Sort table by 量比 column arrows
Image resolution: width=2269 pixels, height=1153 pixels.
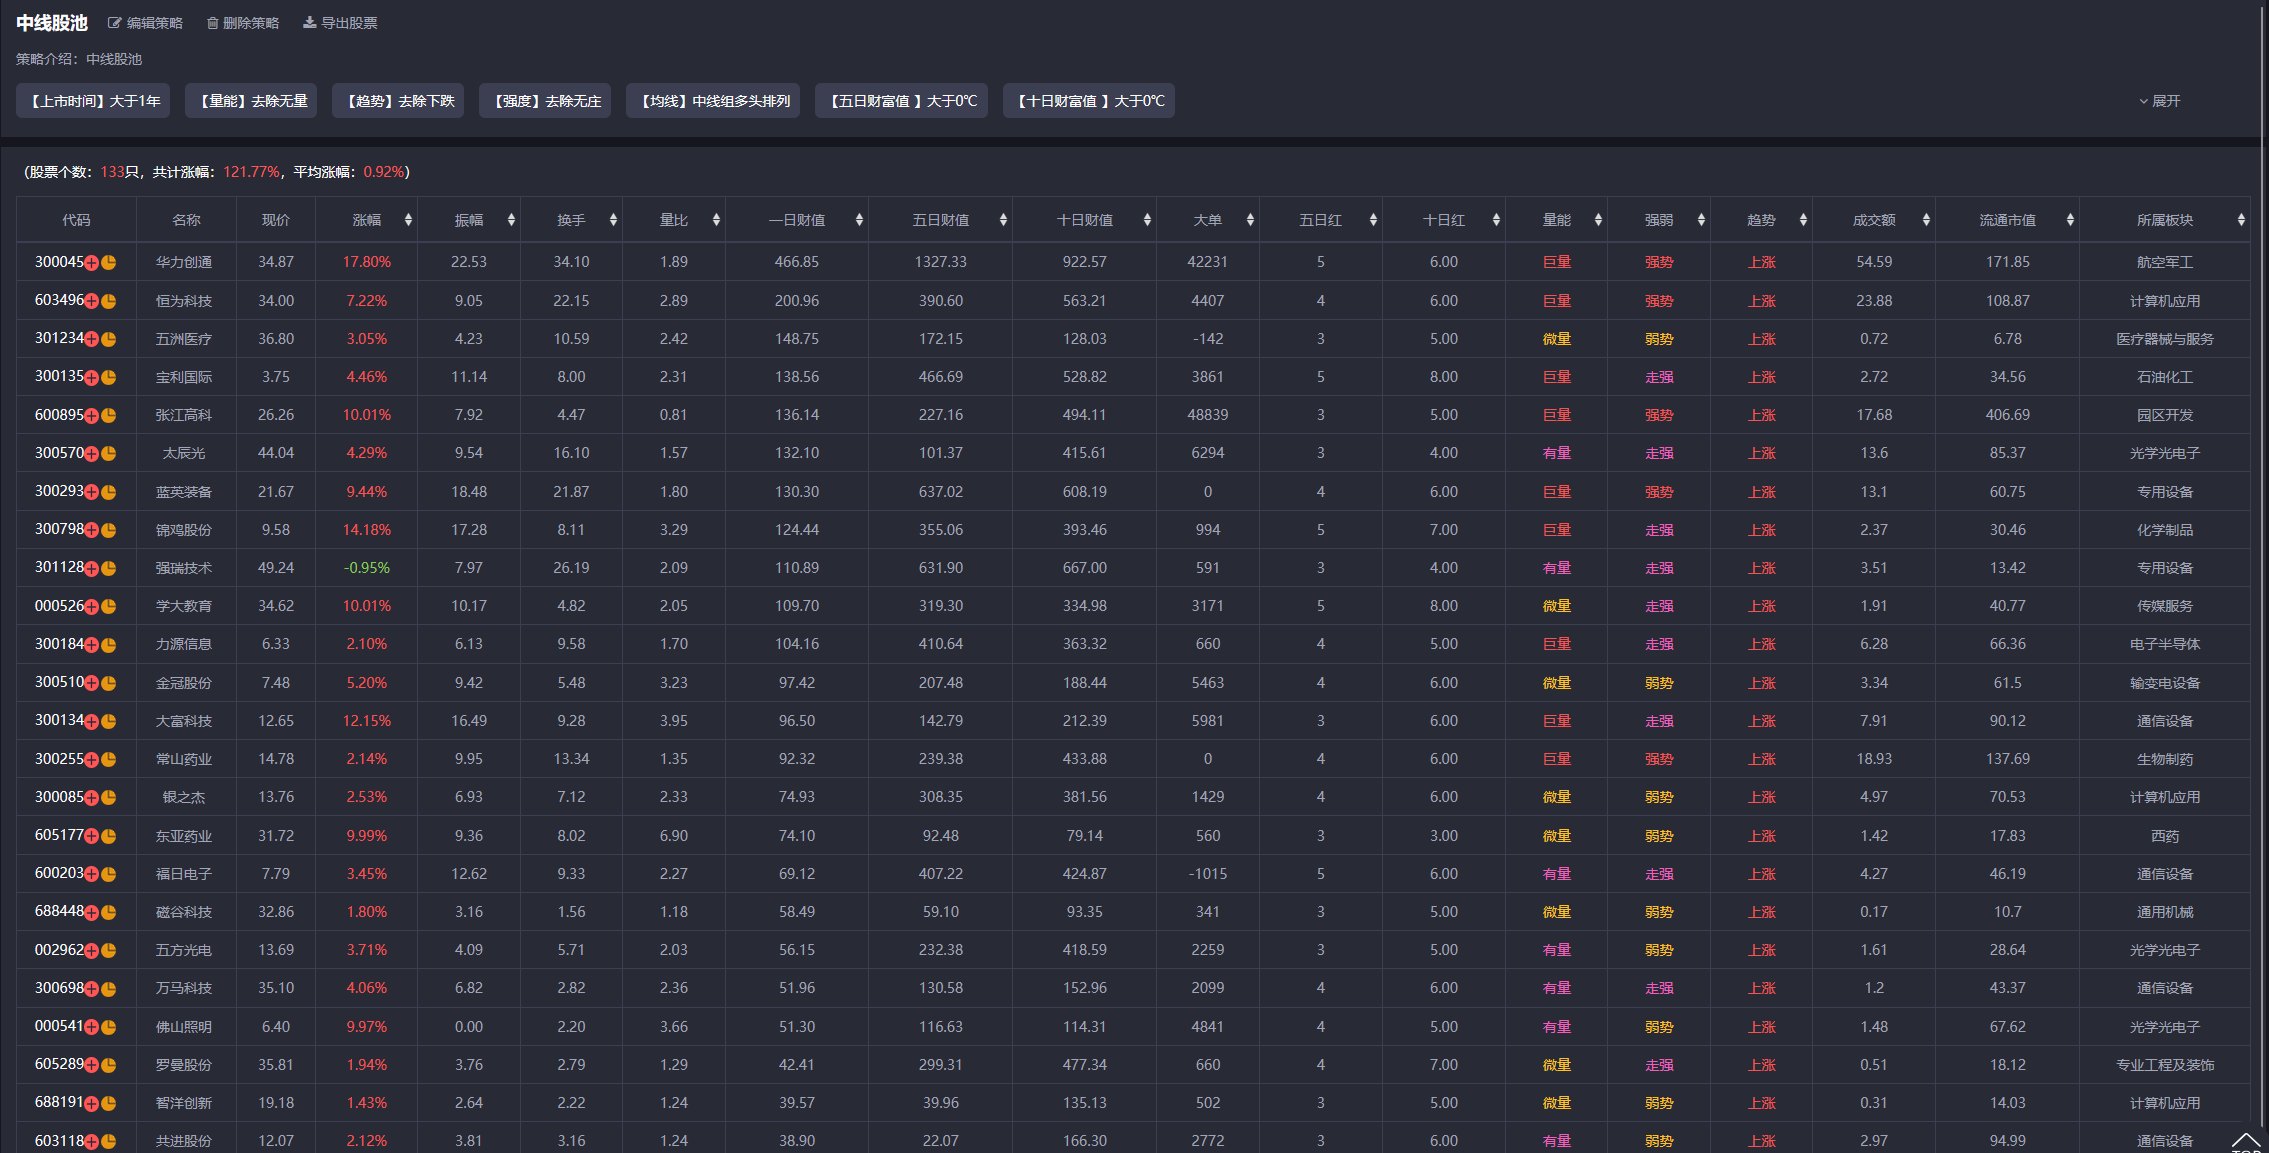(x=716, y=220)
